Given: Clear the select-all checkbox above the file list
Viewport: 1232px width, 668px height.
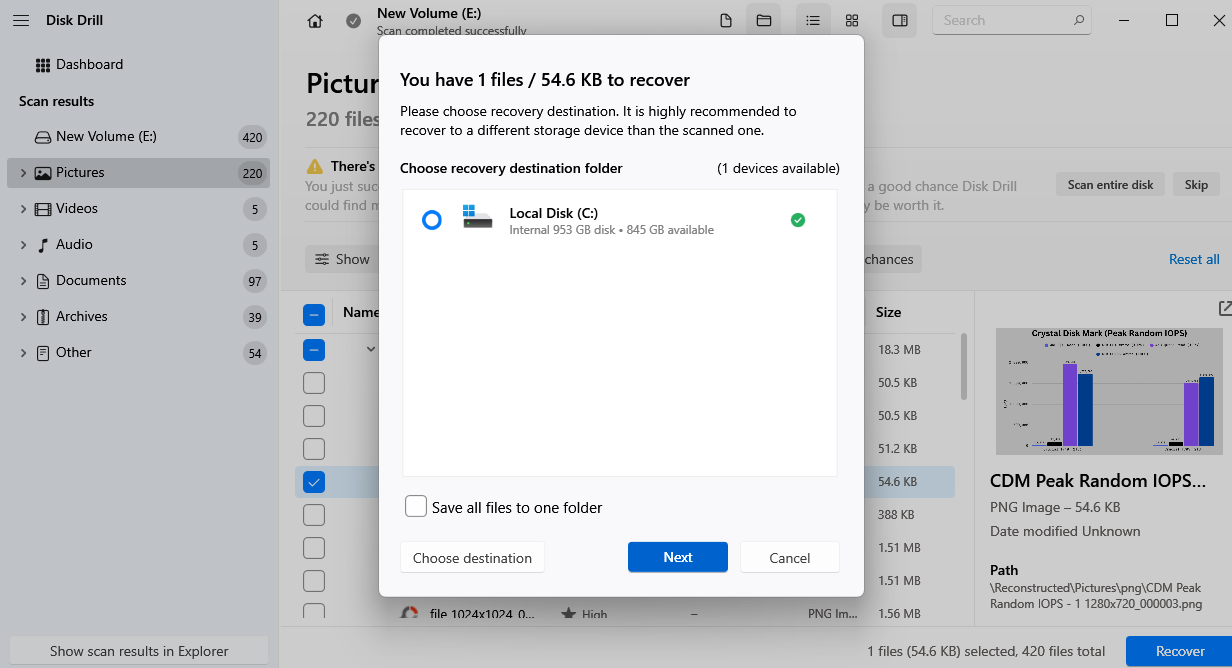Looking at the screenshot, I should pos(314,313).
